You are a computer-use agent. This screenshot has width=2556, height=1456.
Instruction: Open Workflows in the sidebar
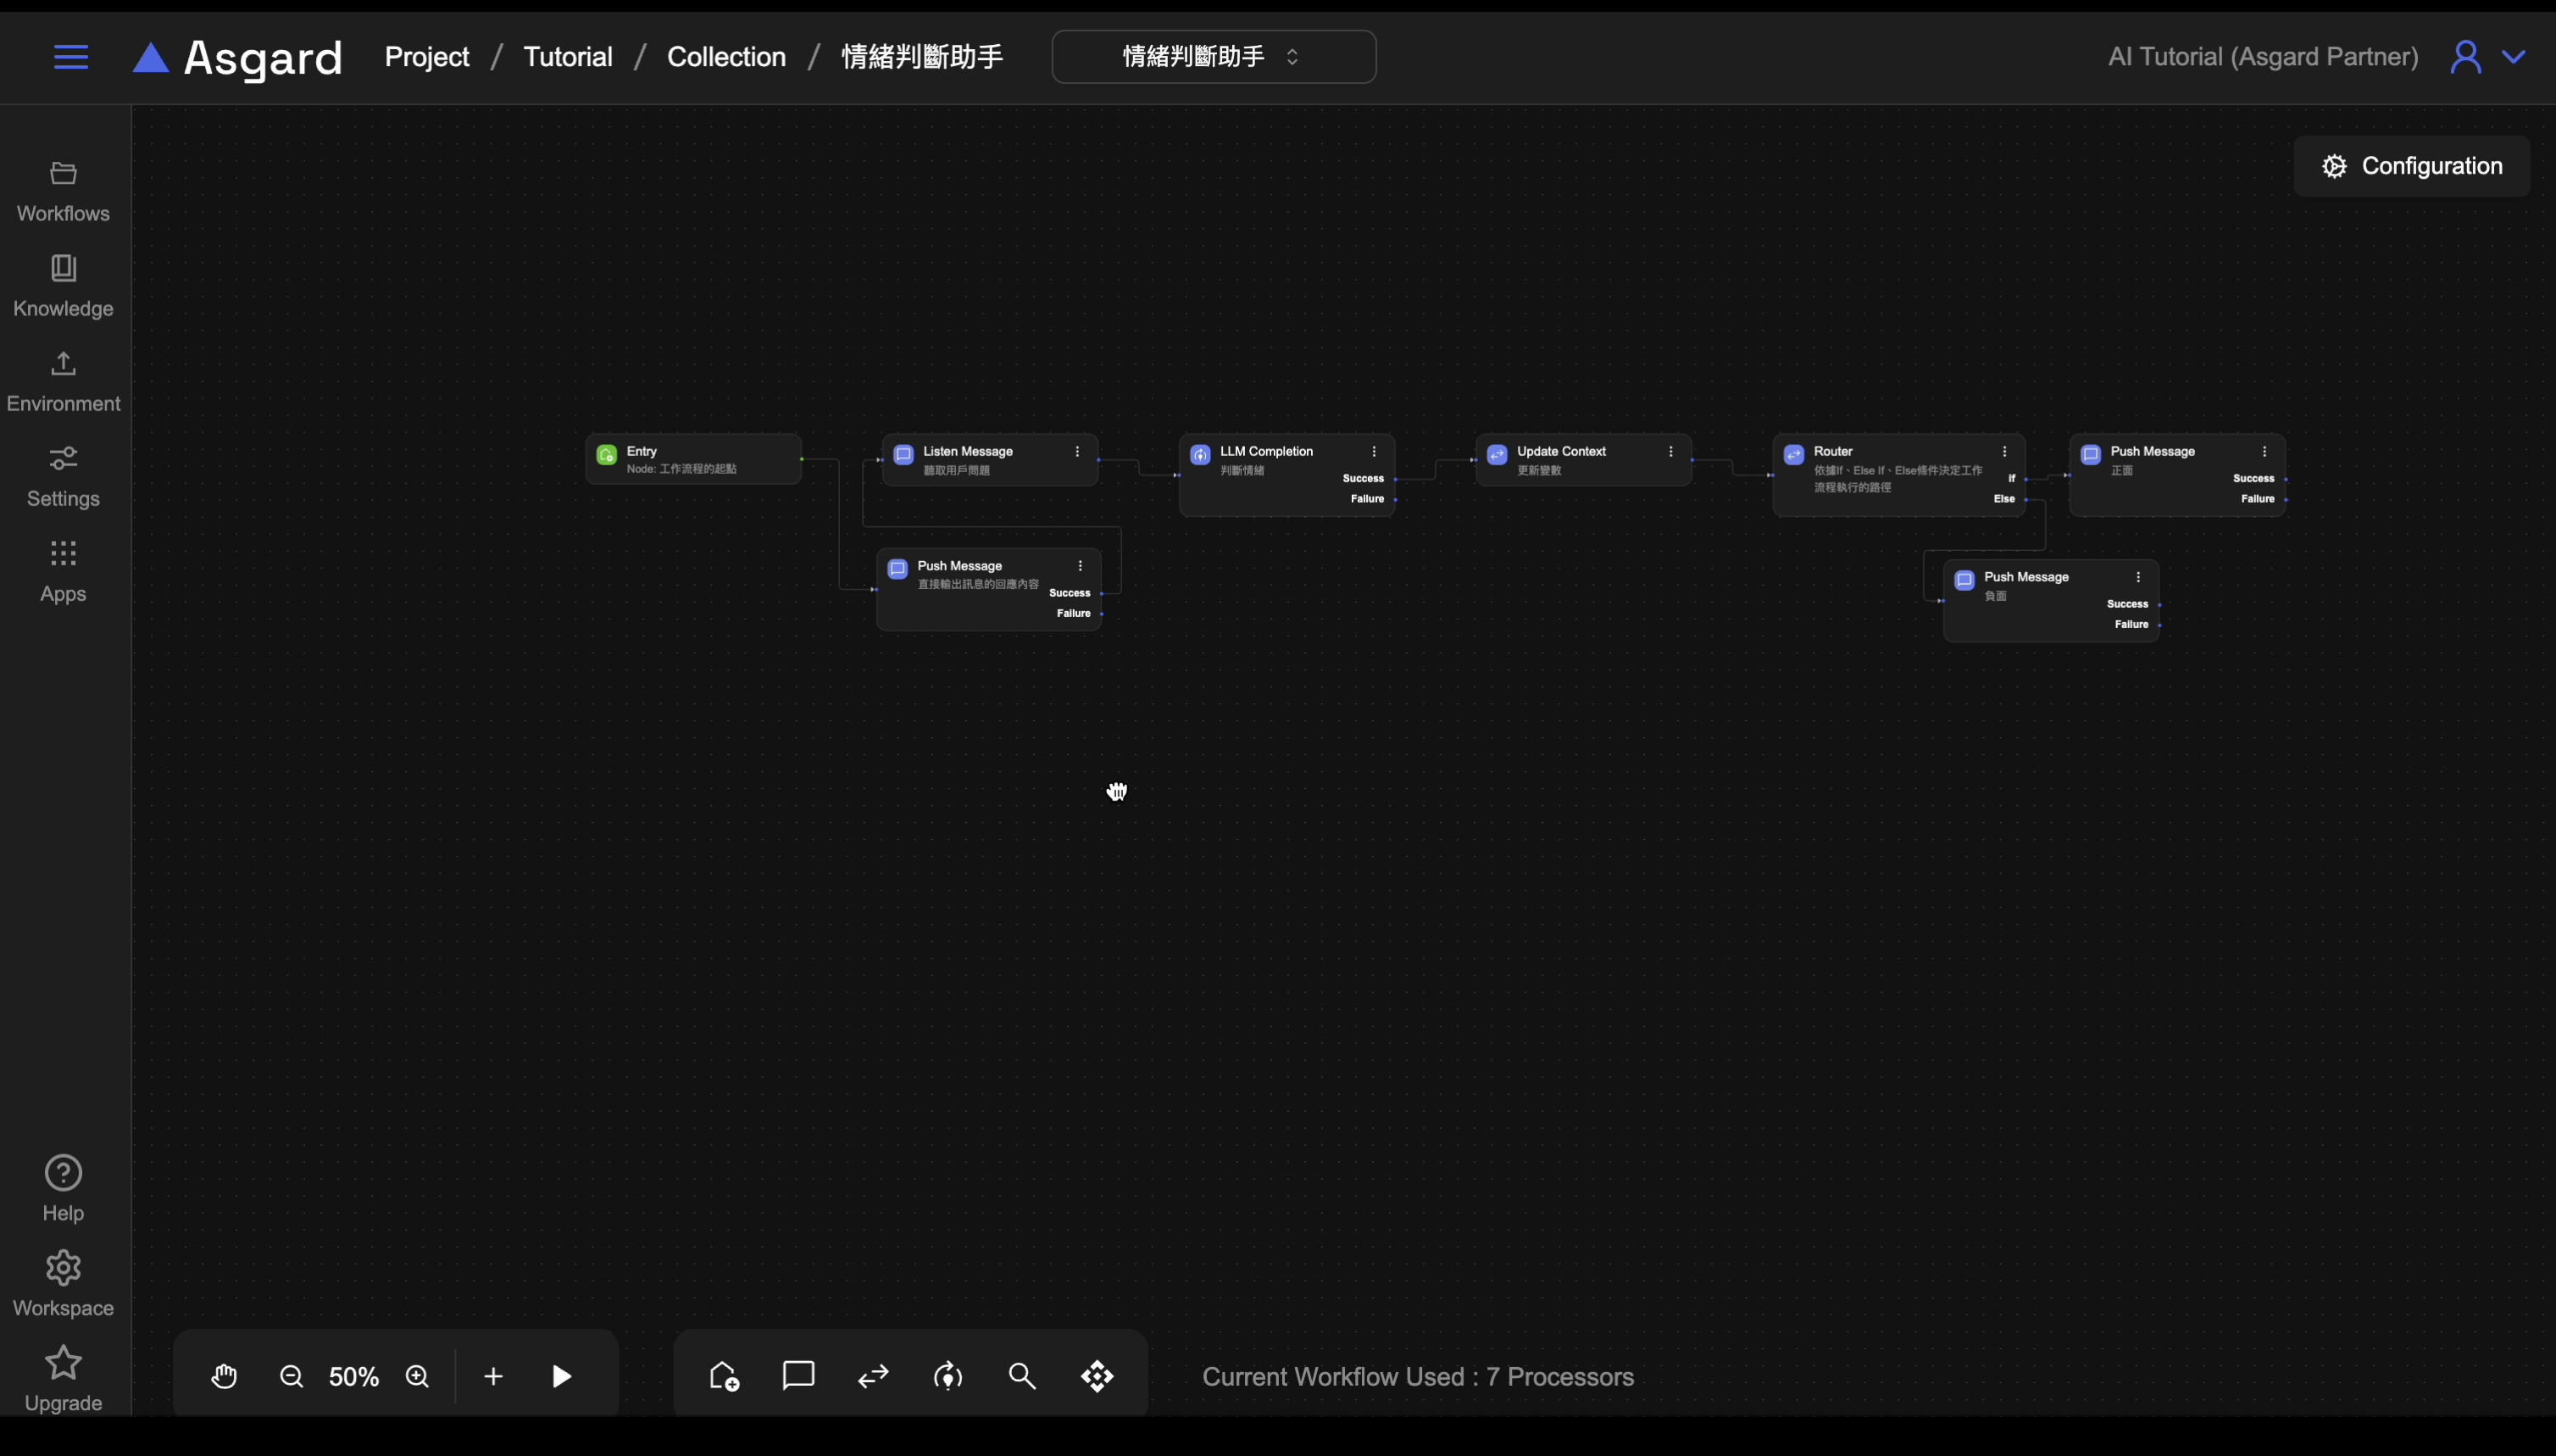[x=63, y=192]
